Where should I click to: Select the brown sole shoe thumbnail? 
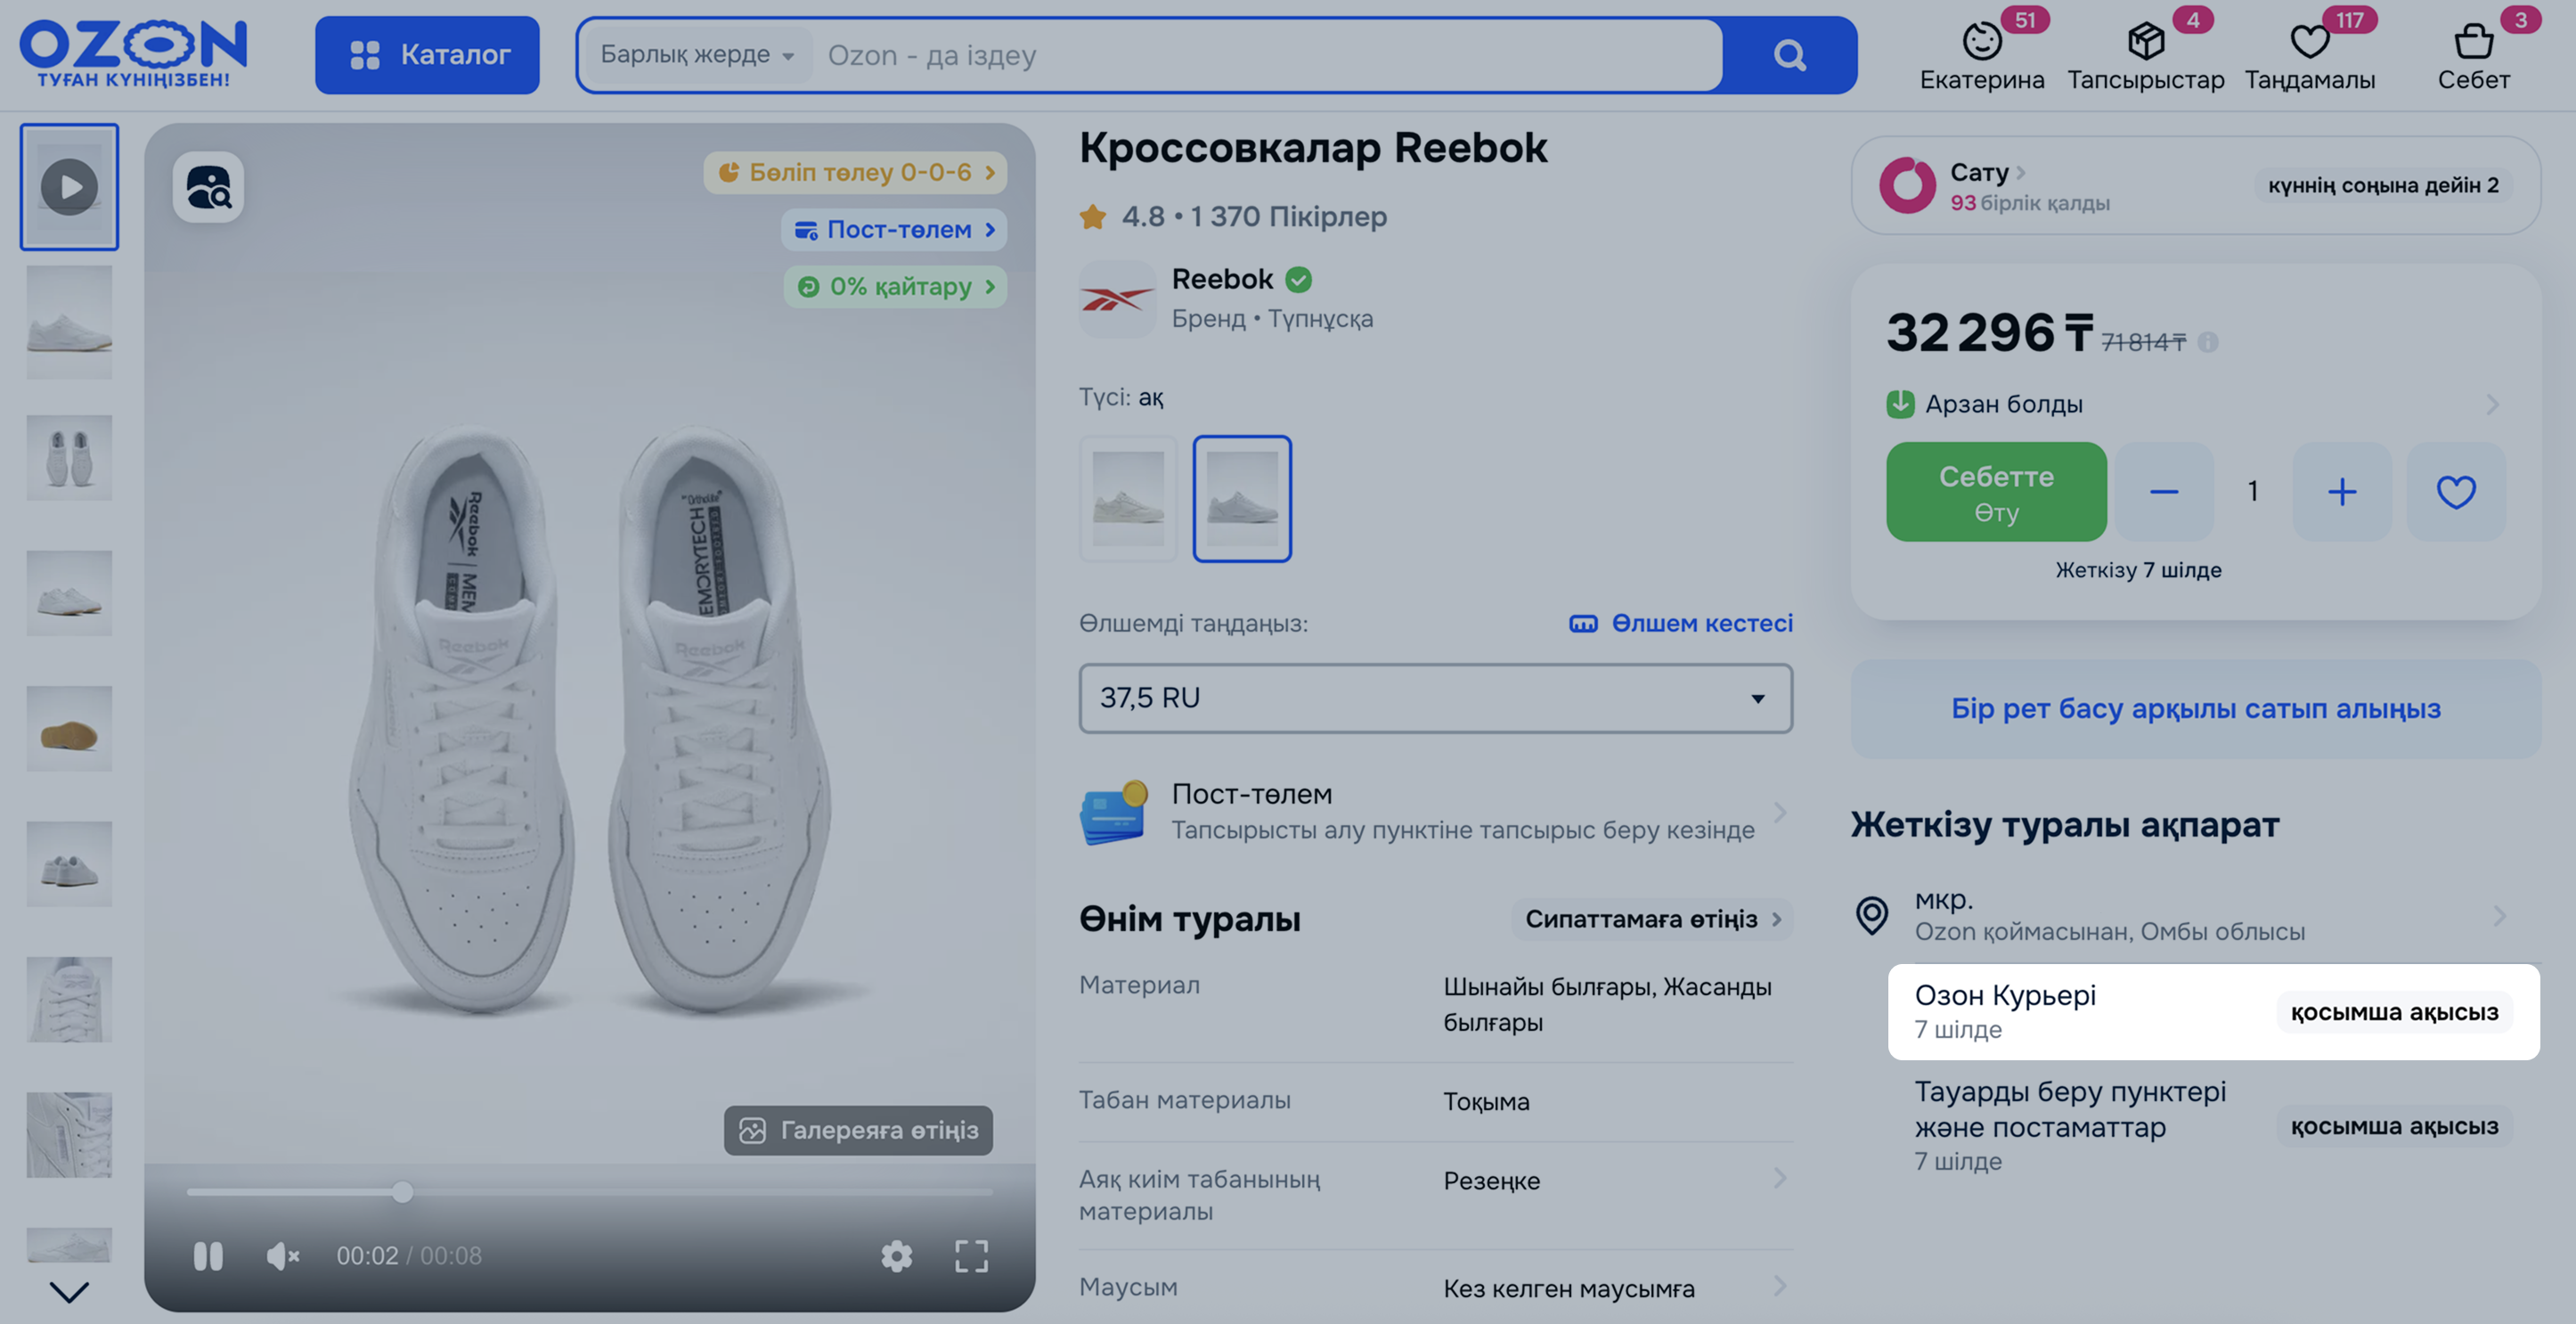tap(69, 728)
